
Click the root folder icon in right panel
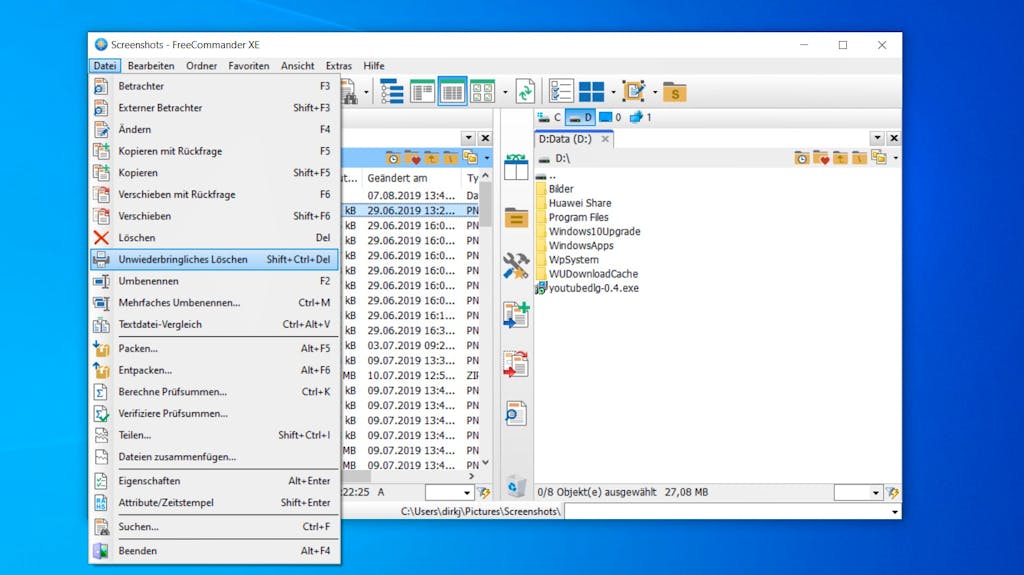[859, 158]
